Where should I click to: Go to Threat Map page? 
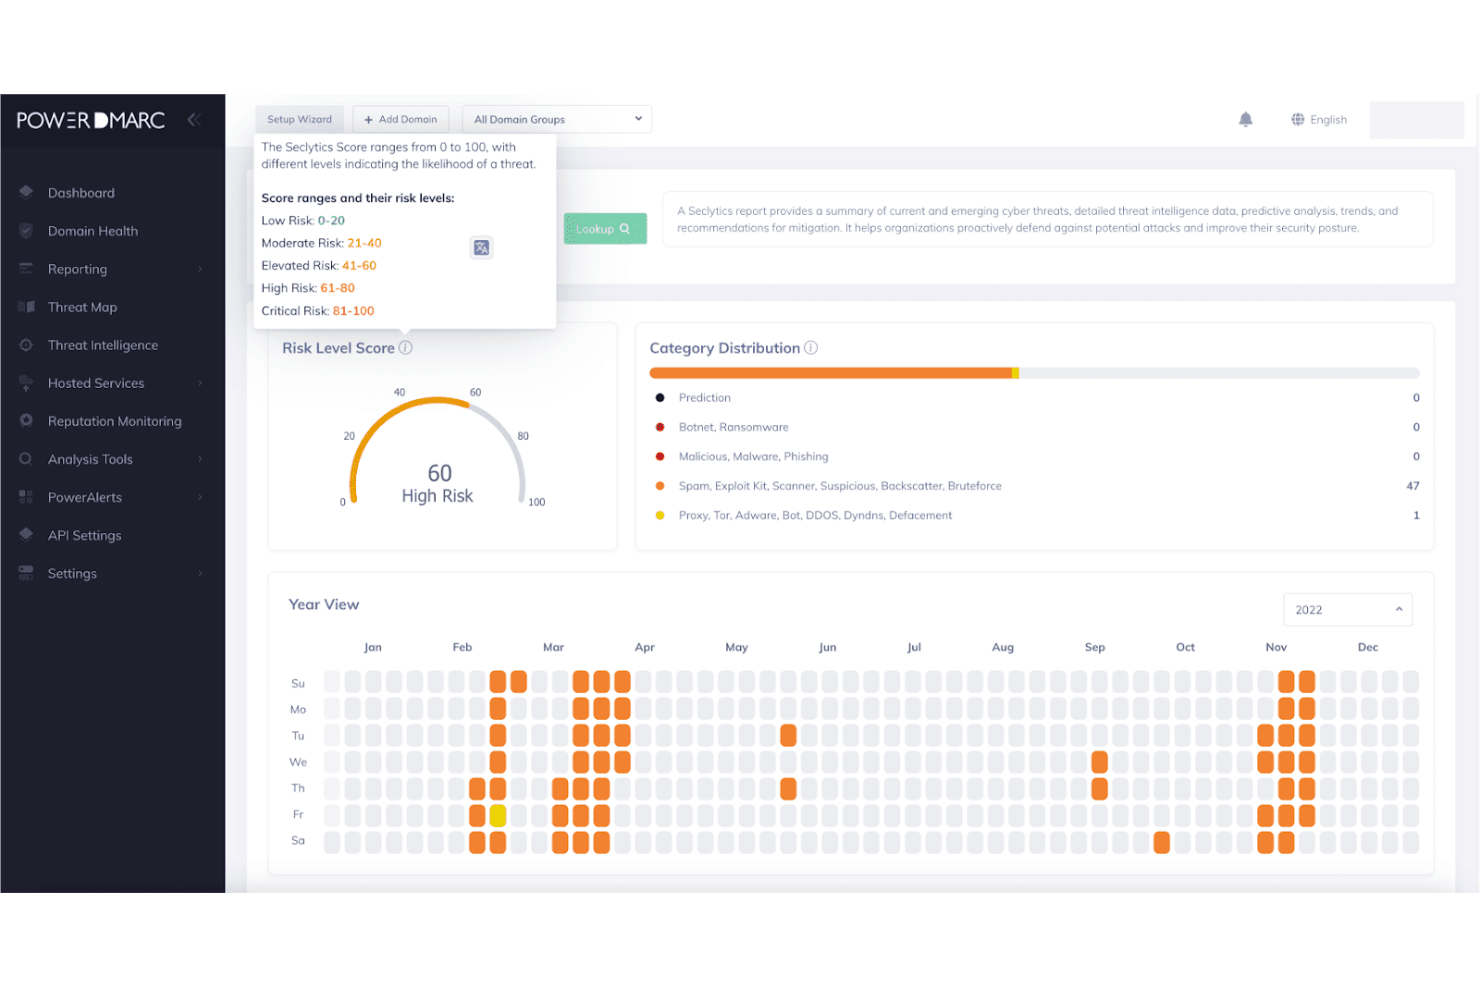[82, 307]
